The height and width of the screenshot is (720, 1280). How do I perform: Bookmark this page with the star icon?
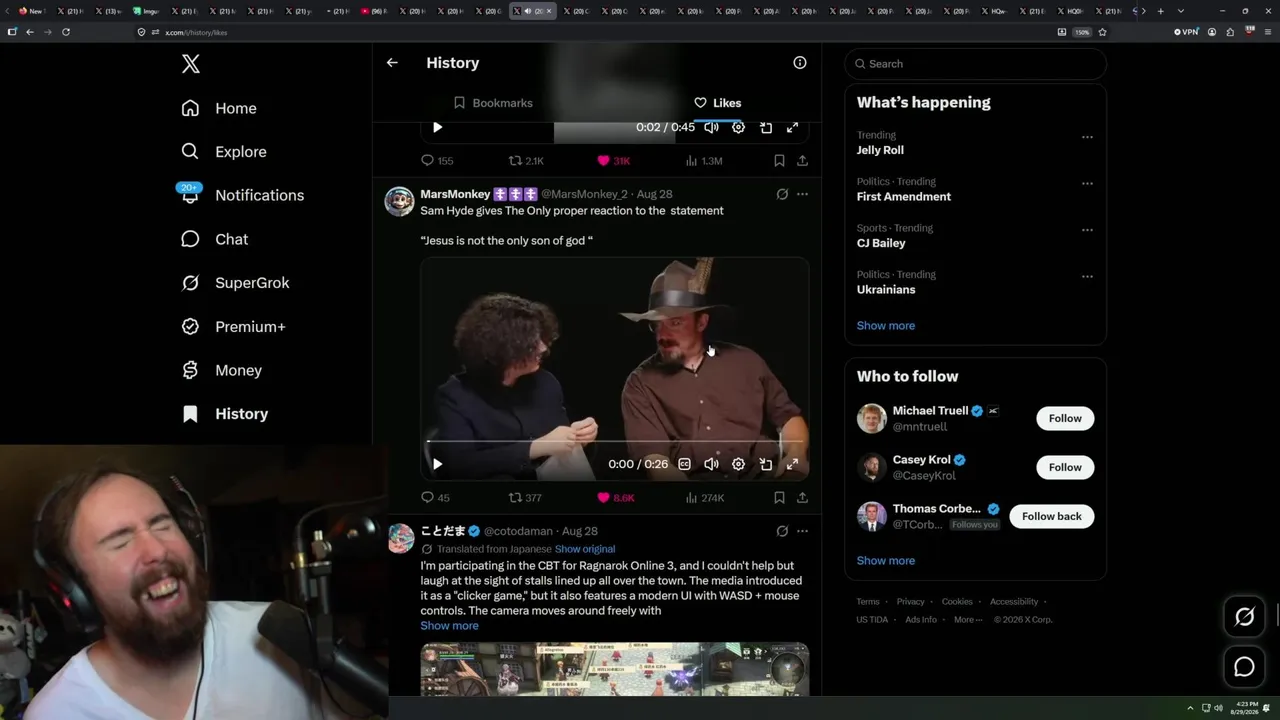(x=1102, y=32)
